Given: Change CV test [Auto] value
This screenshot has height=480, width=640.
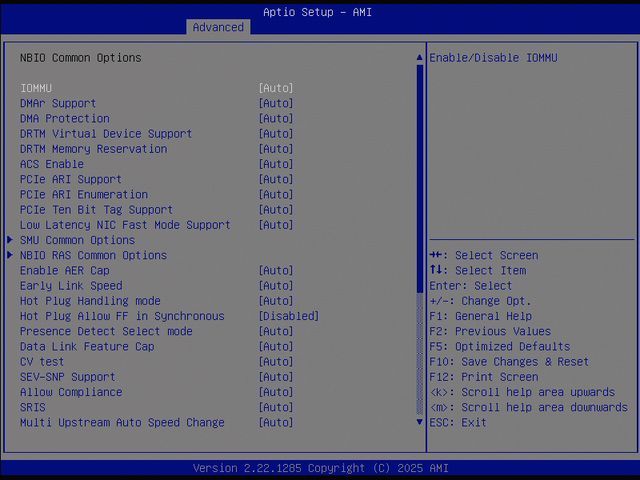Looking at the screenshot, I should click(276, 362).
